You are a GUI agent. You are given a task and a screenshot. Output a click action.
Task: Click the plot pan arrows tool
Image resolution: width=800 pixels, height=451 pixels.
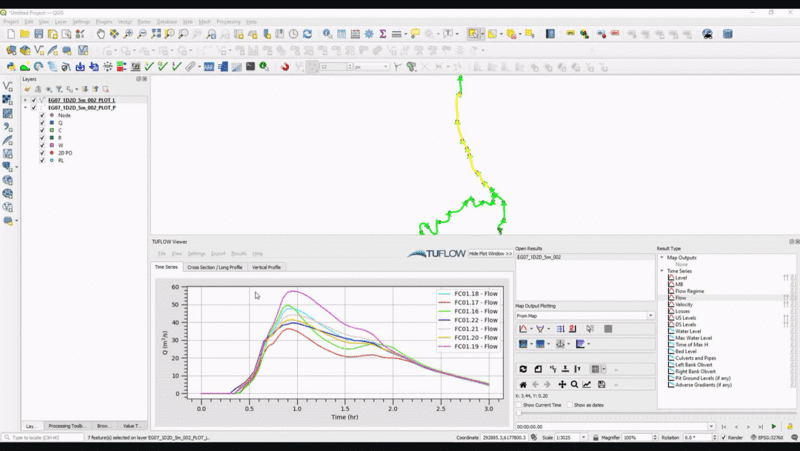tap(561, 384)
